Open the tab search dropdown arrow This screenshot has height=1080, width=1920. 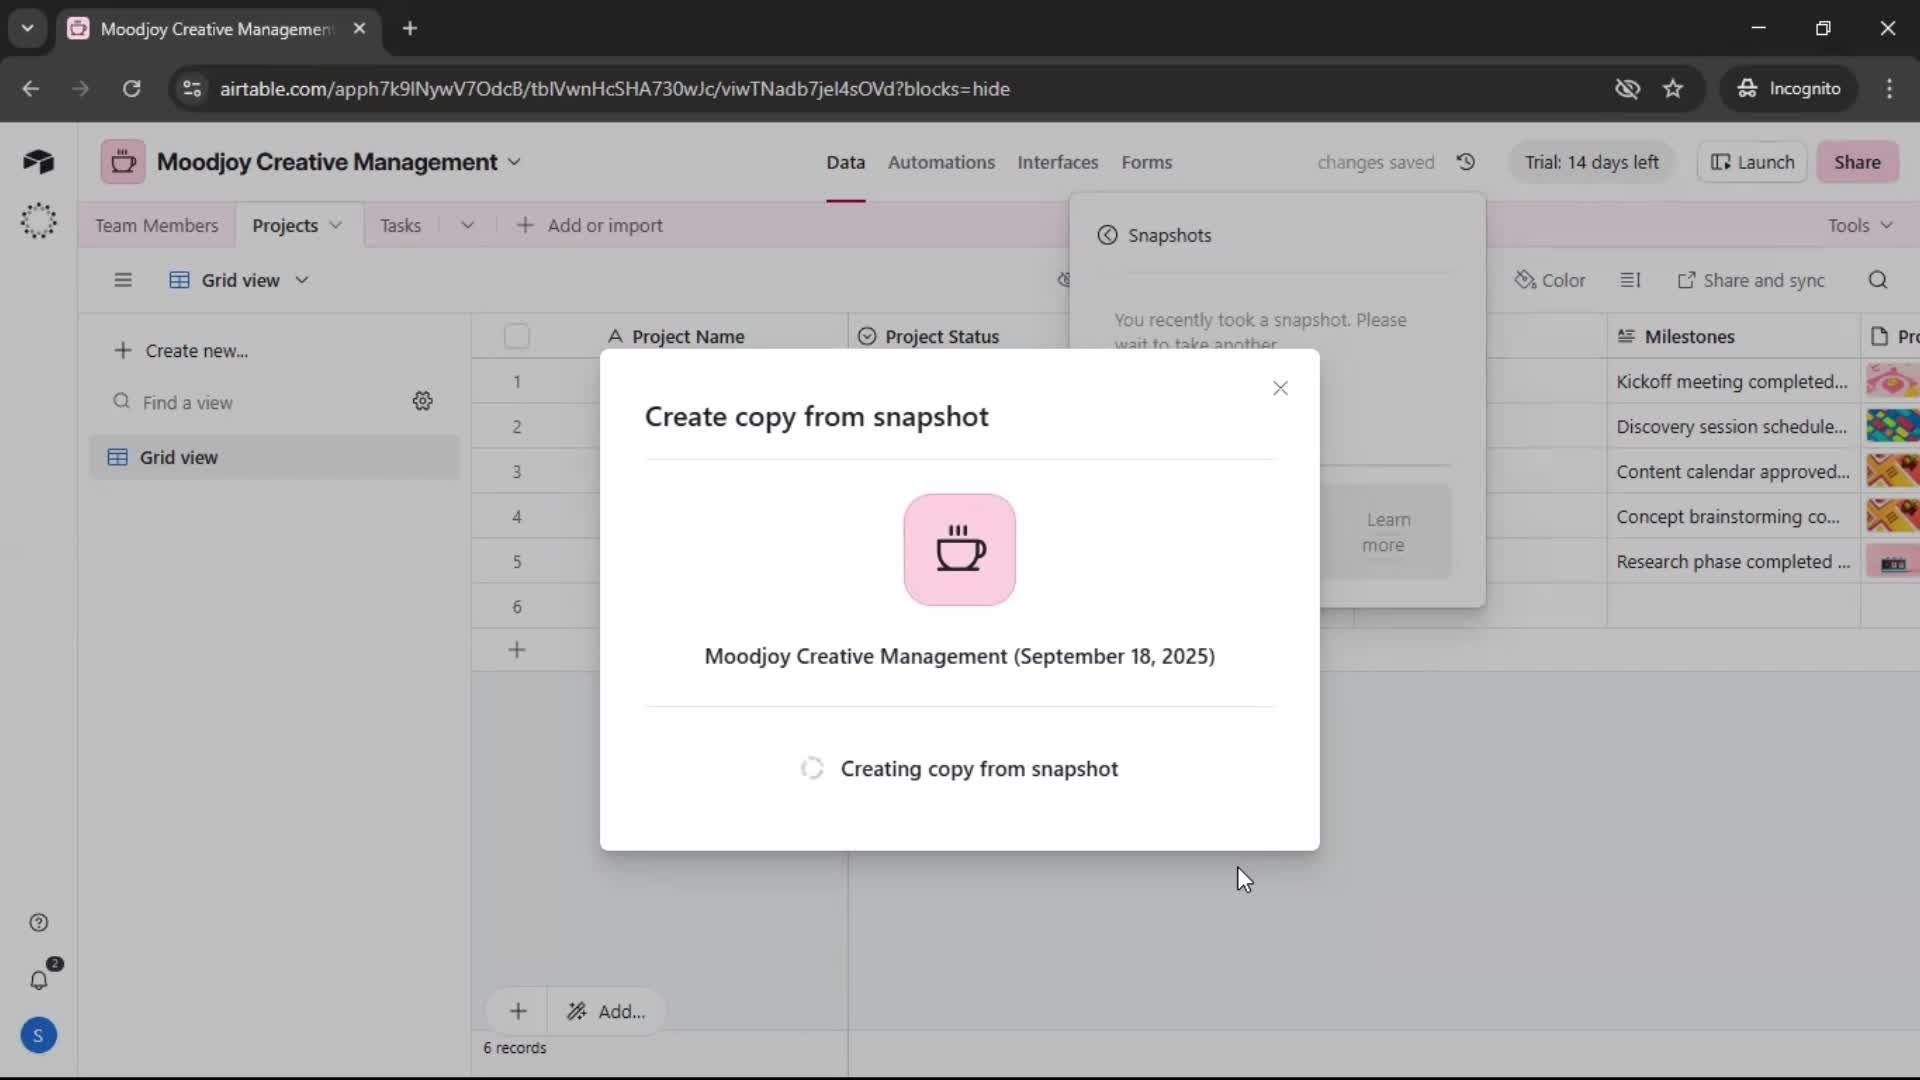[x=27, y=28]
